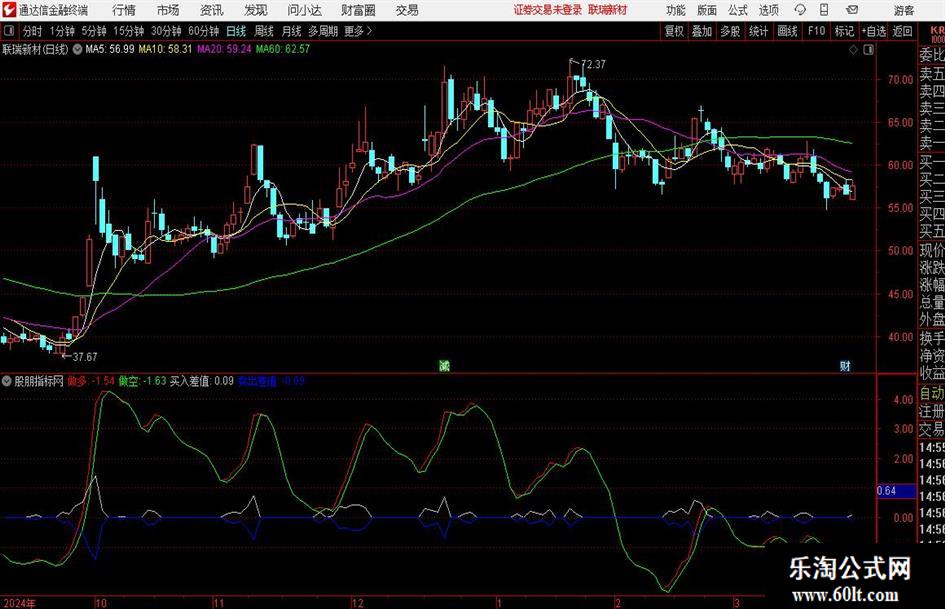945x609 pixels.
Task: Click the 多股 multi-stock toolbar button
Action: pyautogui.click(x=730, y=31)
